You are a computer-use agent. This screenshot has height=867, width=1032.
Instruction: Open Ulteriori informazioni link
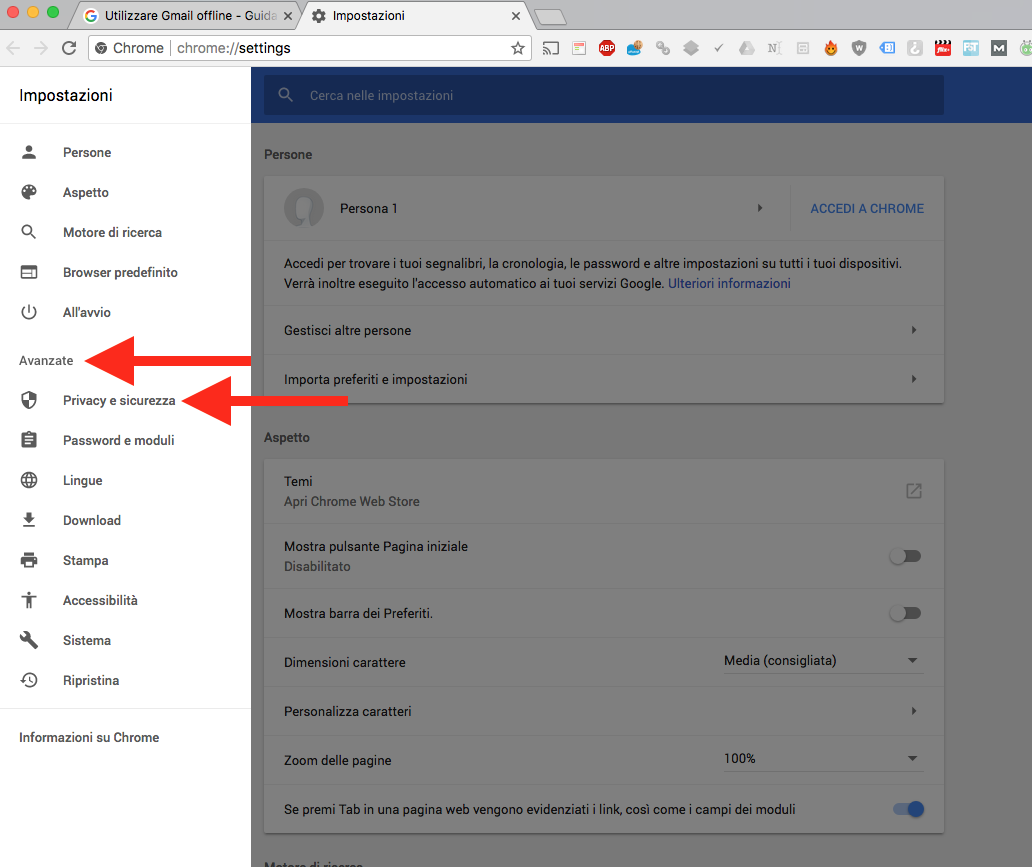[729, 284]
